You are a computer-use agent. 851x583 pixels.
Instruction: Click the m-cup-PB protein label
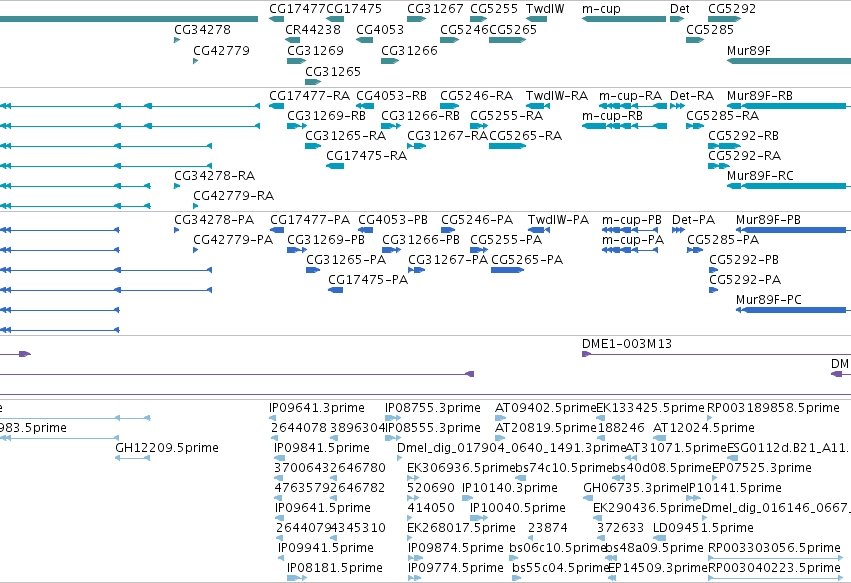point(632,220)
